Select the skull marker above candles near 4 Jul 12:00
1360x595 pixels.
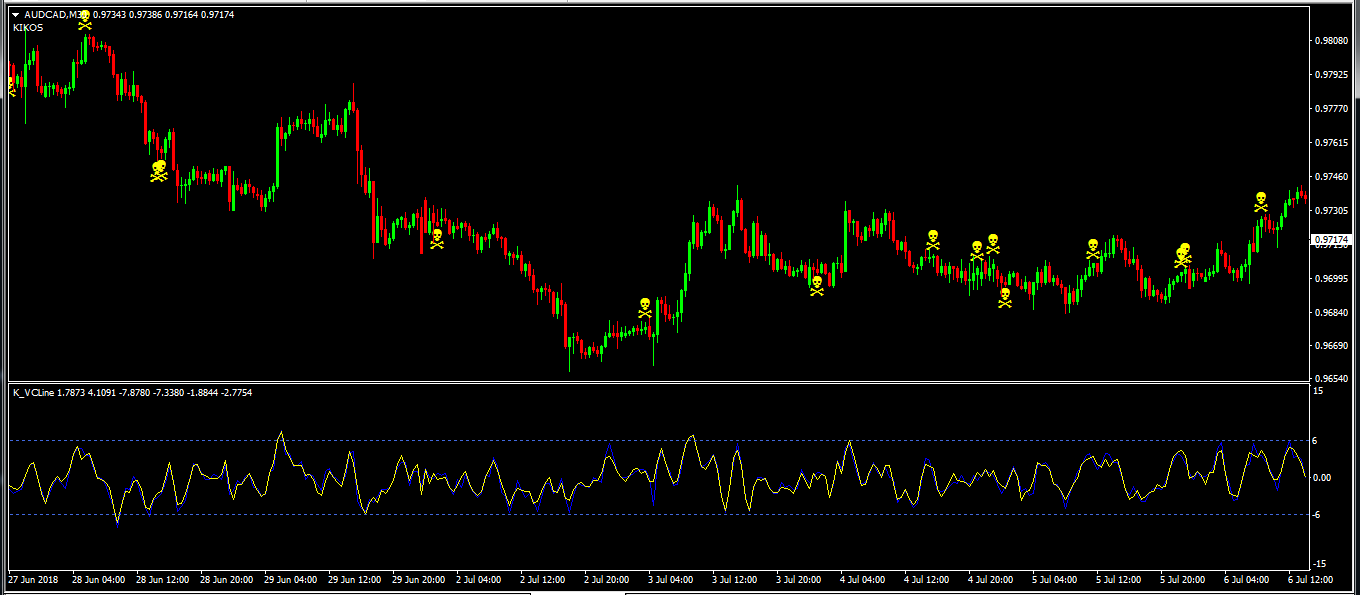point(932,239)
